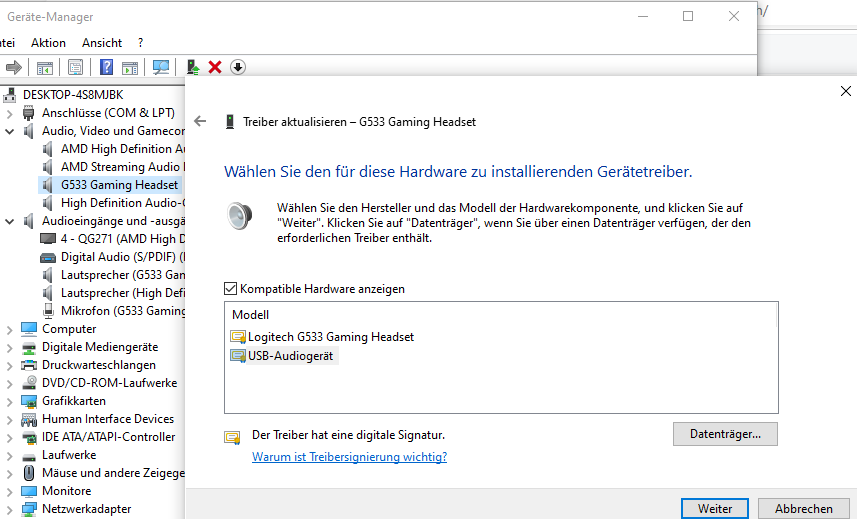Viewport: 857px width, 519px height.
Task: Select Lautsprecher (High Definition) entry
Action: tap(122, 293)
